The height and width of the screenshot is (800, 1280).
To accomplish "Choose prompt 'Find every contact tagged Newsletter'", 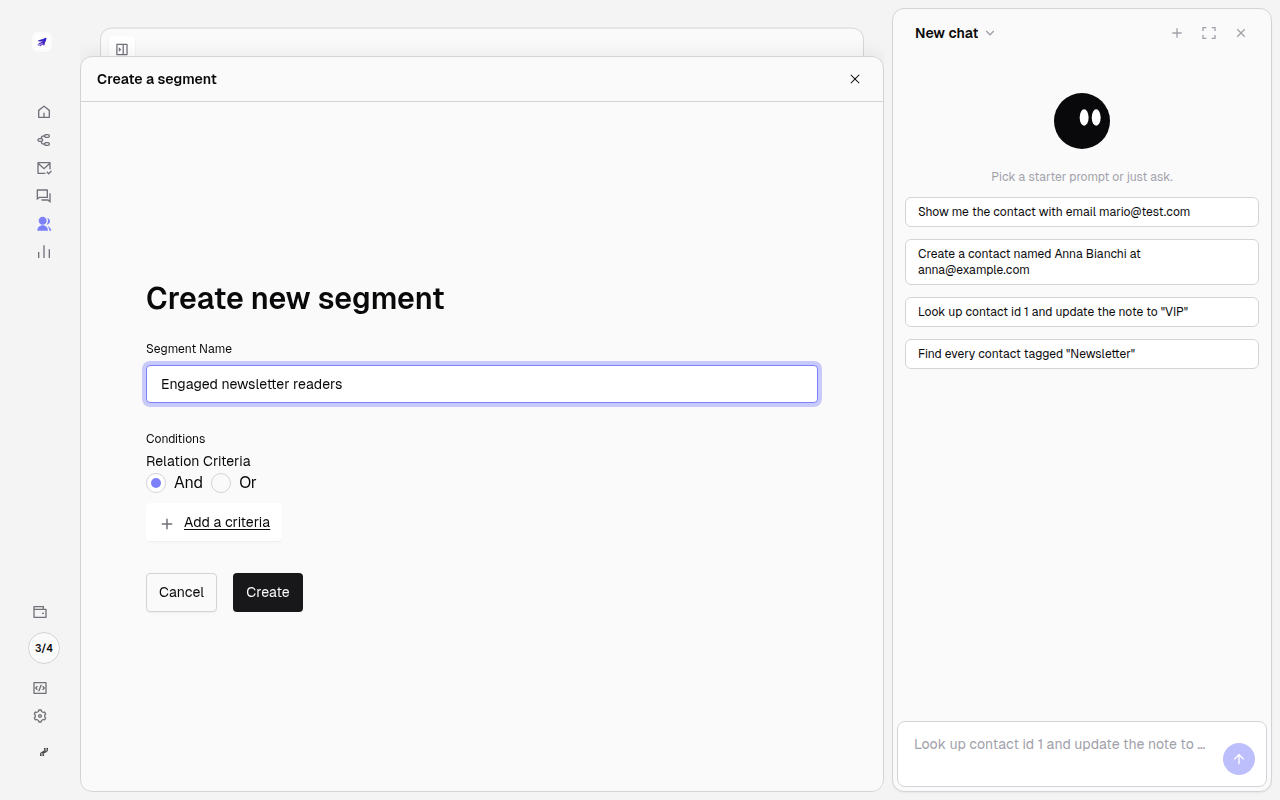I will pos(1082,354).
